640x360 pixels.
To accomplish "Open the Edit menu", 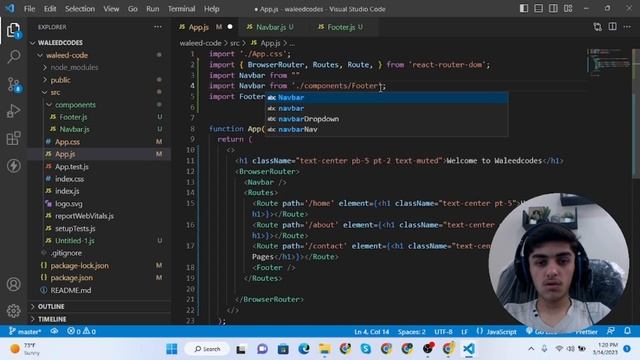I will coord(50,9).
